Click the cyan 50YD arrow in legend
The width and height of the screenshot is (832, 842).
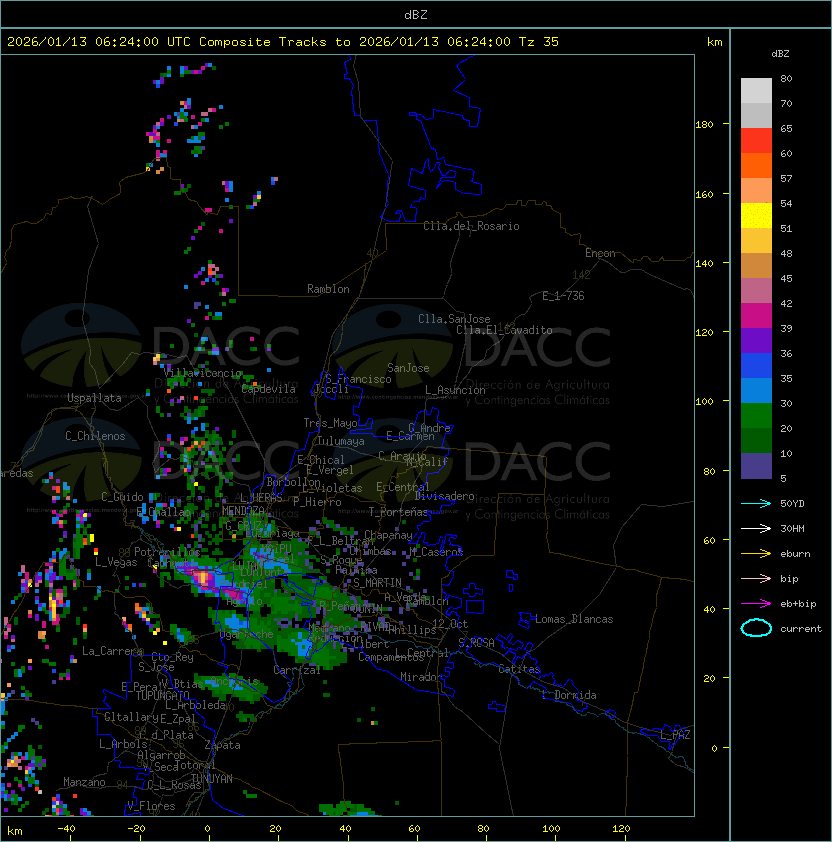756,503
